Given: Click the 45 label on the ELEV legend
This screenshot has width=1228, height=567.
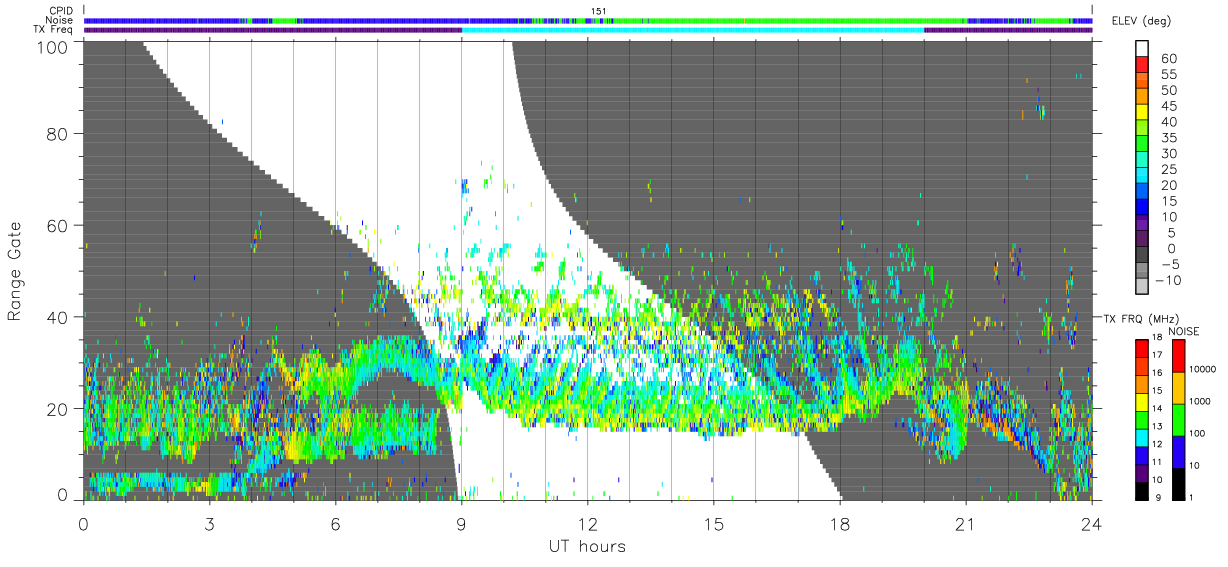Looking at the screenshot, I should (1168, 106).
